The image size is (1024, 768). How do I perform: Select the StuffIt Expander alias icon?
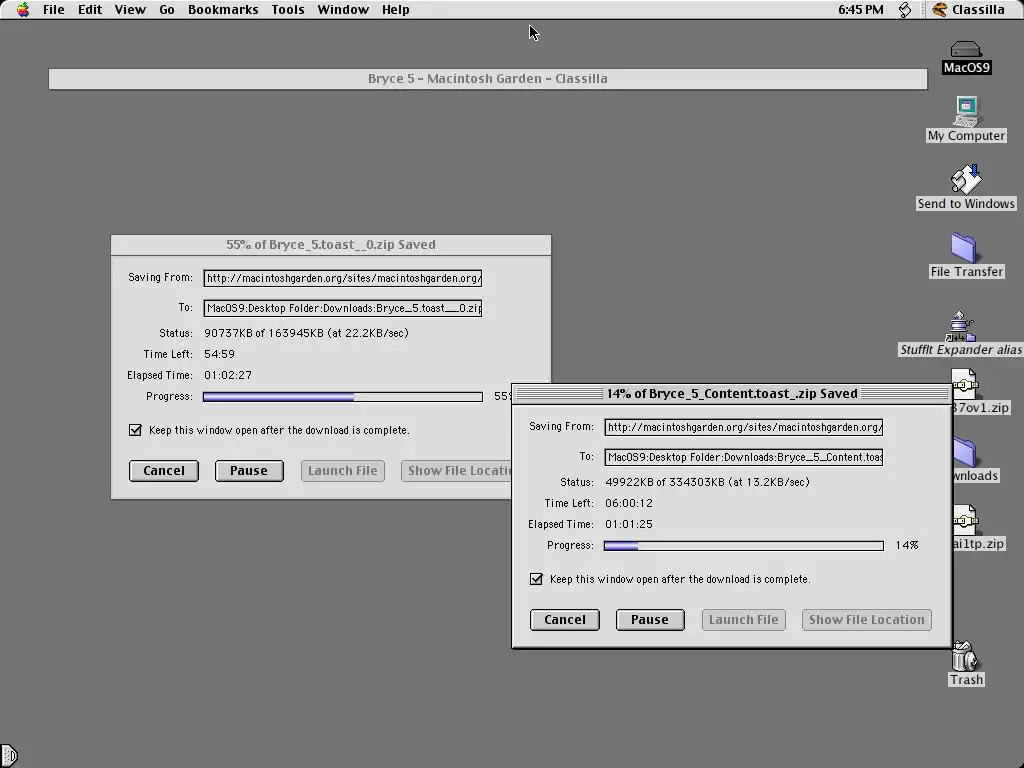[961, 326]
